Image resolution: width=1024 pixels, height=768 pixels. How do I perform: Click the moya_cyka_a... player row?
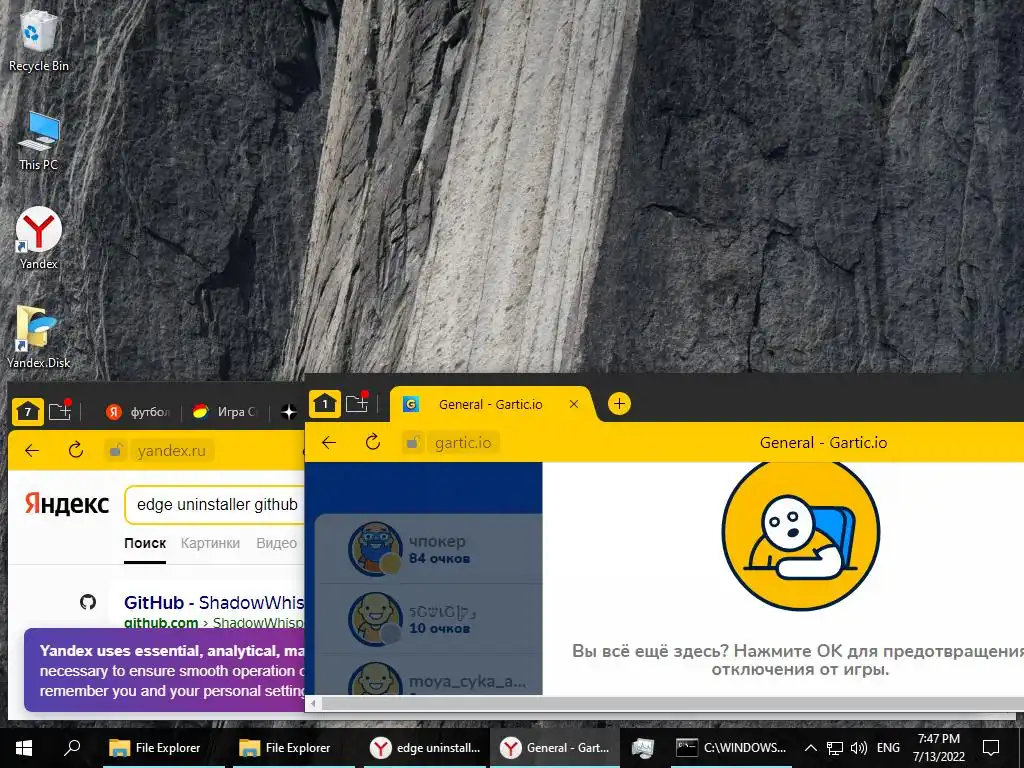click(x=429, y=674)
